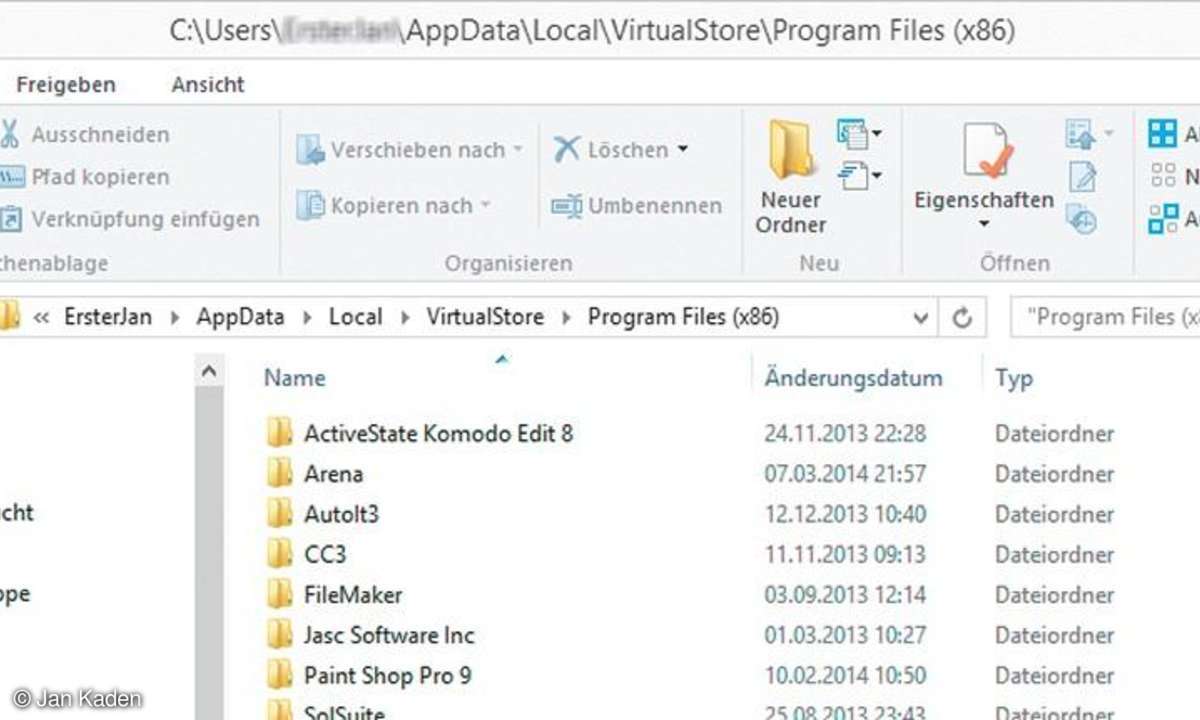Screen dimensions: 1200x720
Task: Refresh the folder with the circular arrow
Action: point(963,318)
